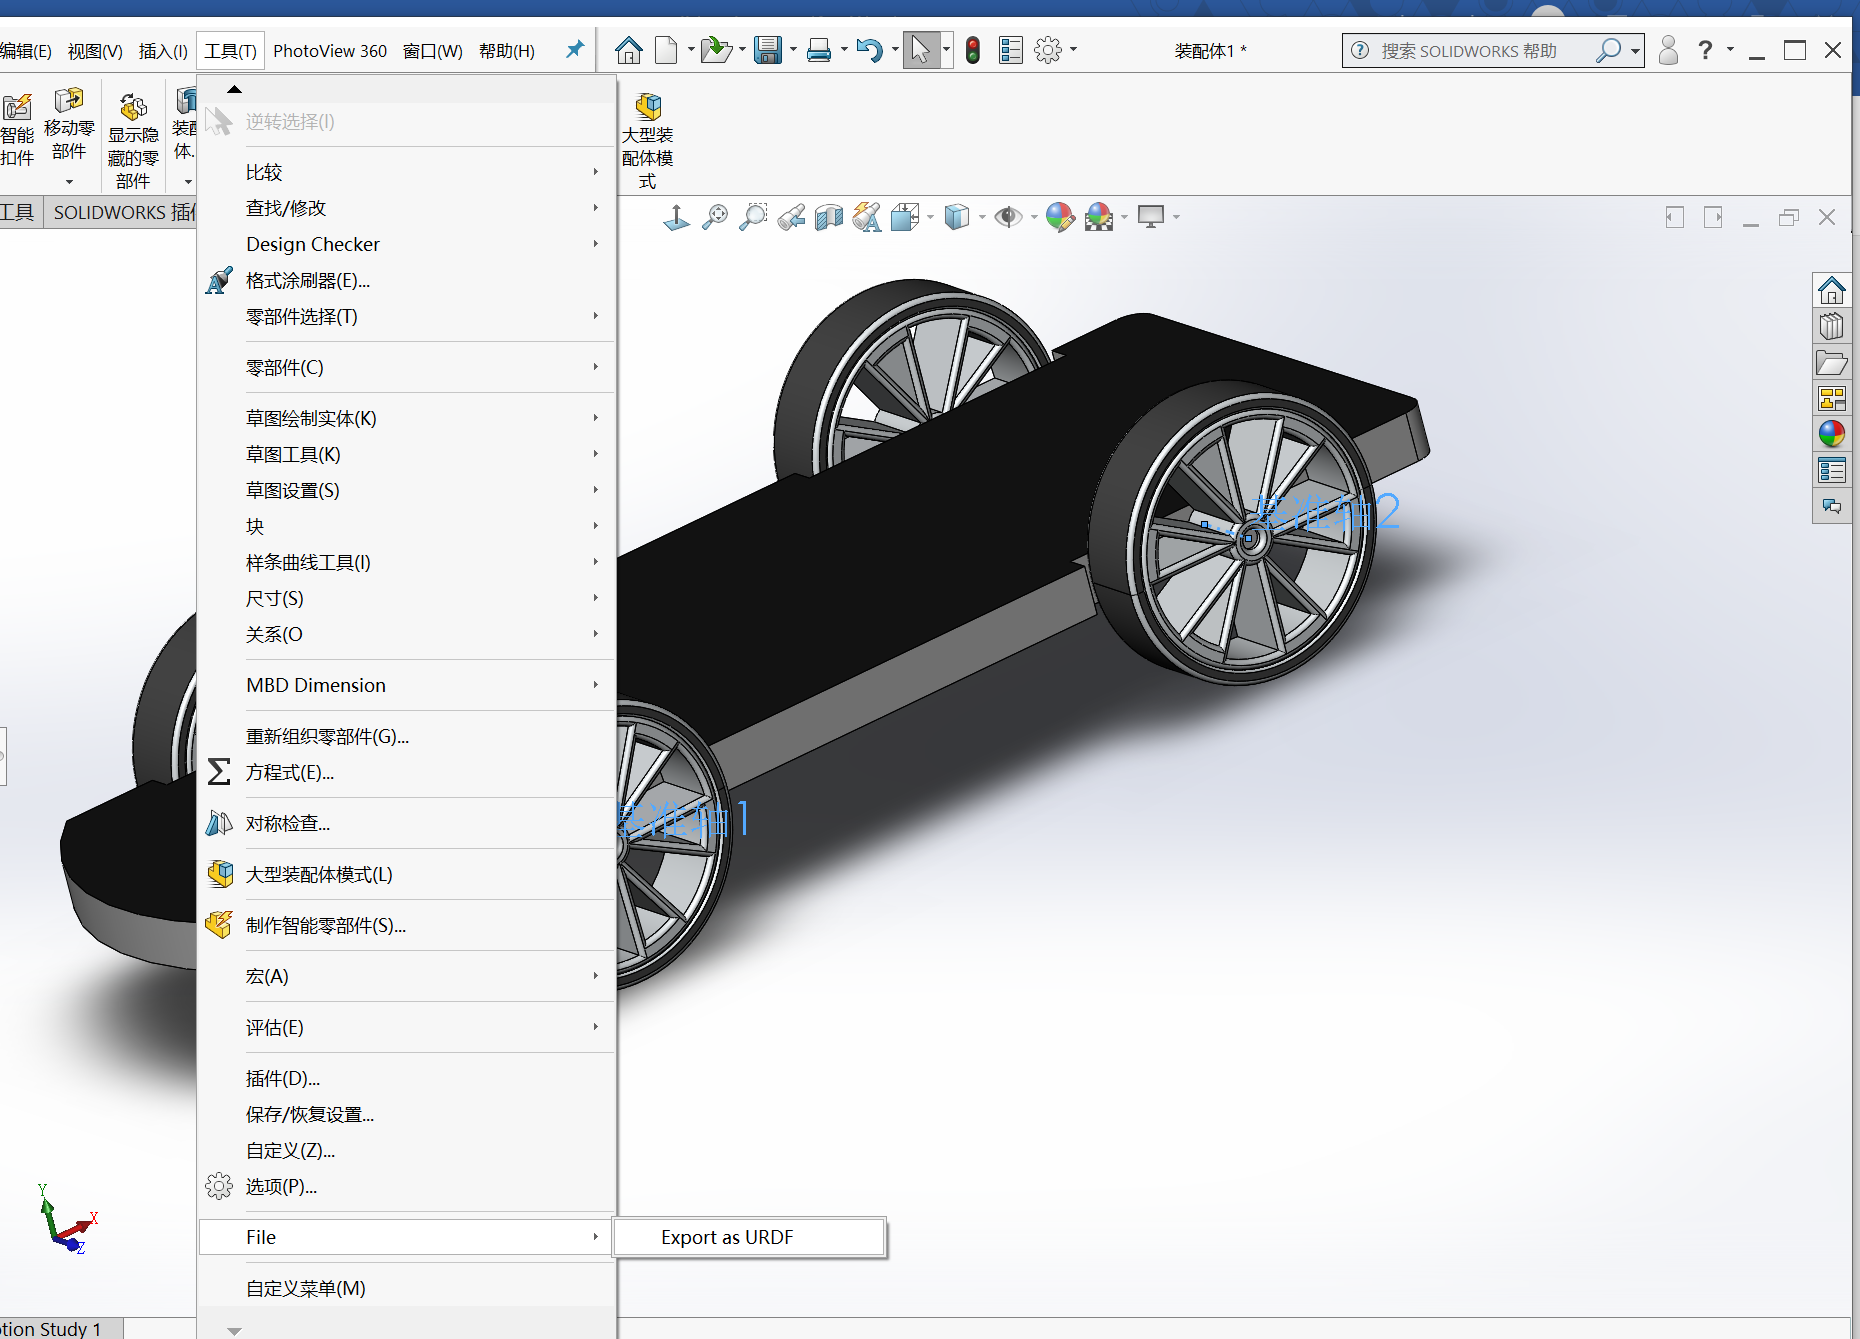Activate the Select cursor tool
Viewport: 1860px width, 1339px height.
click(920, 50)
